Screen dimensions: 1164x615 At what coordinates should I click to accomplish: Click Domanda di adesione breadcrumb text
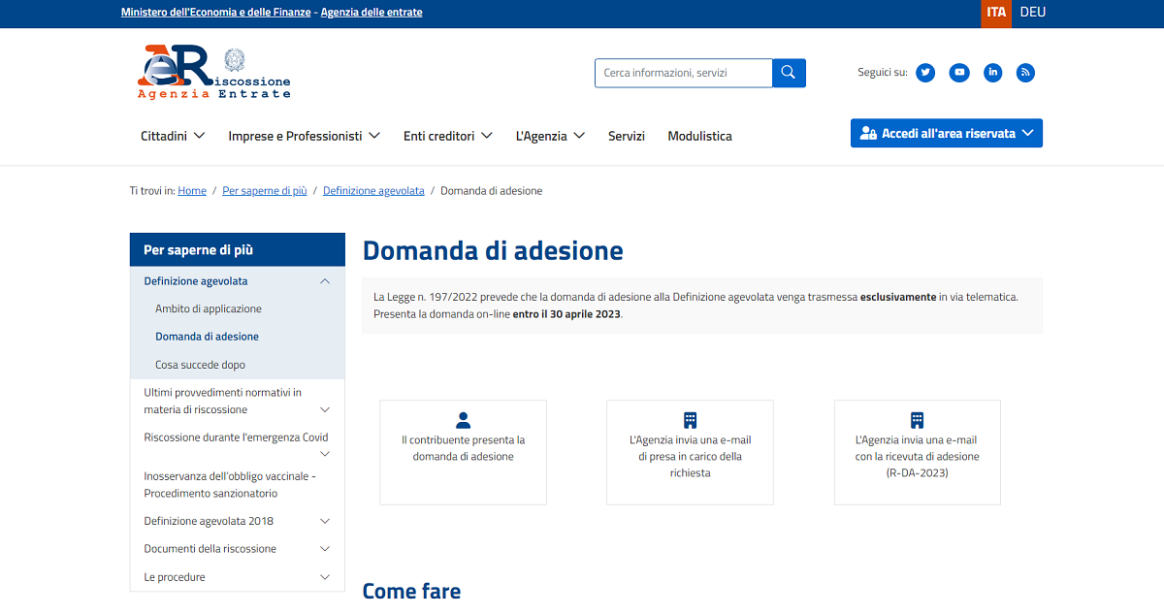[491, 191]
